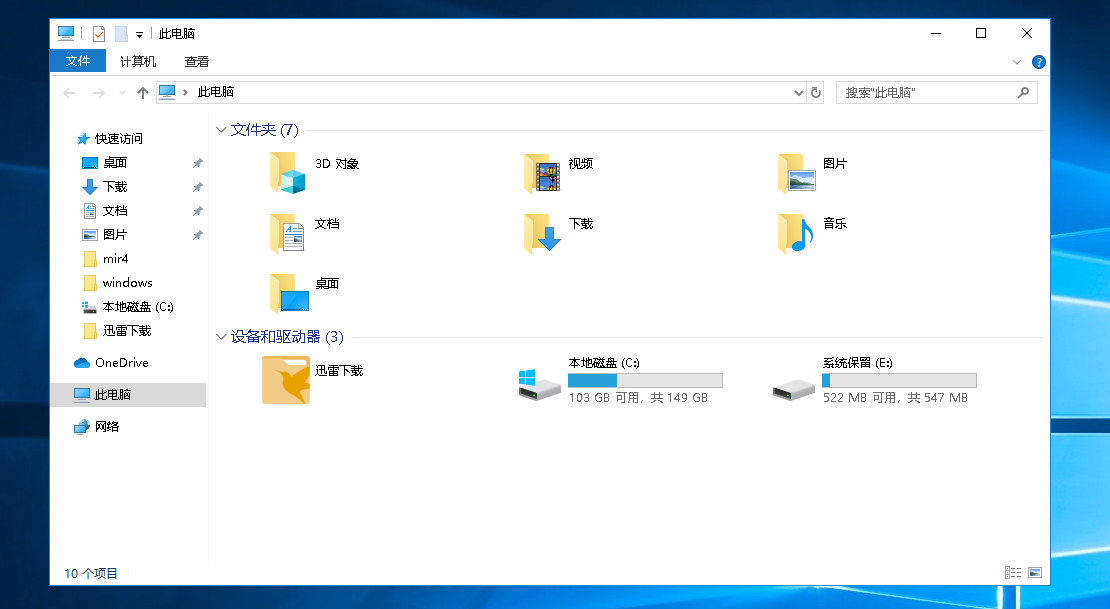
Task: Select 网络 in the navigation pane
Action: (x=107, y=427)
